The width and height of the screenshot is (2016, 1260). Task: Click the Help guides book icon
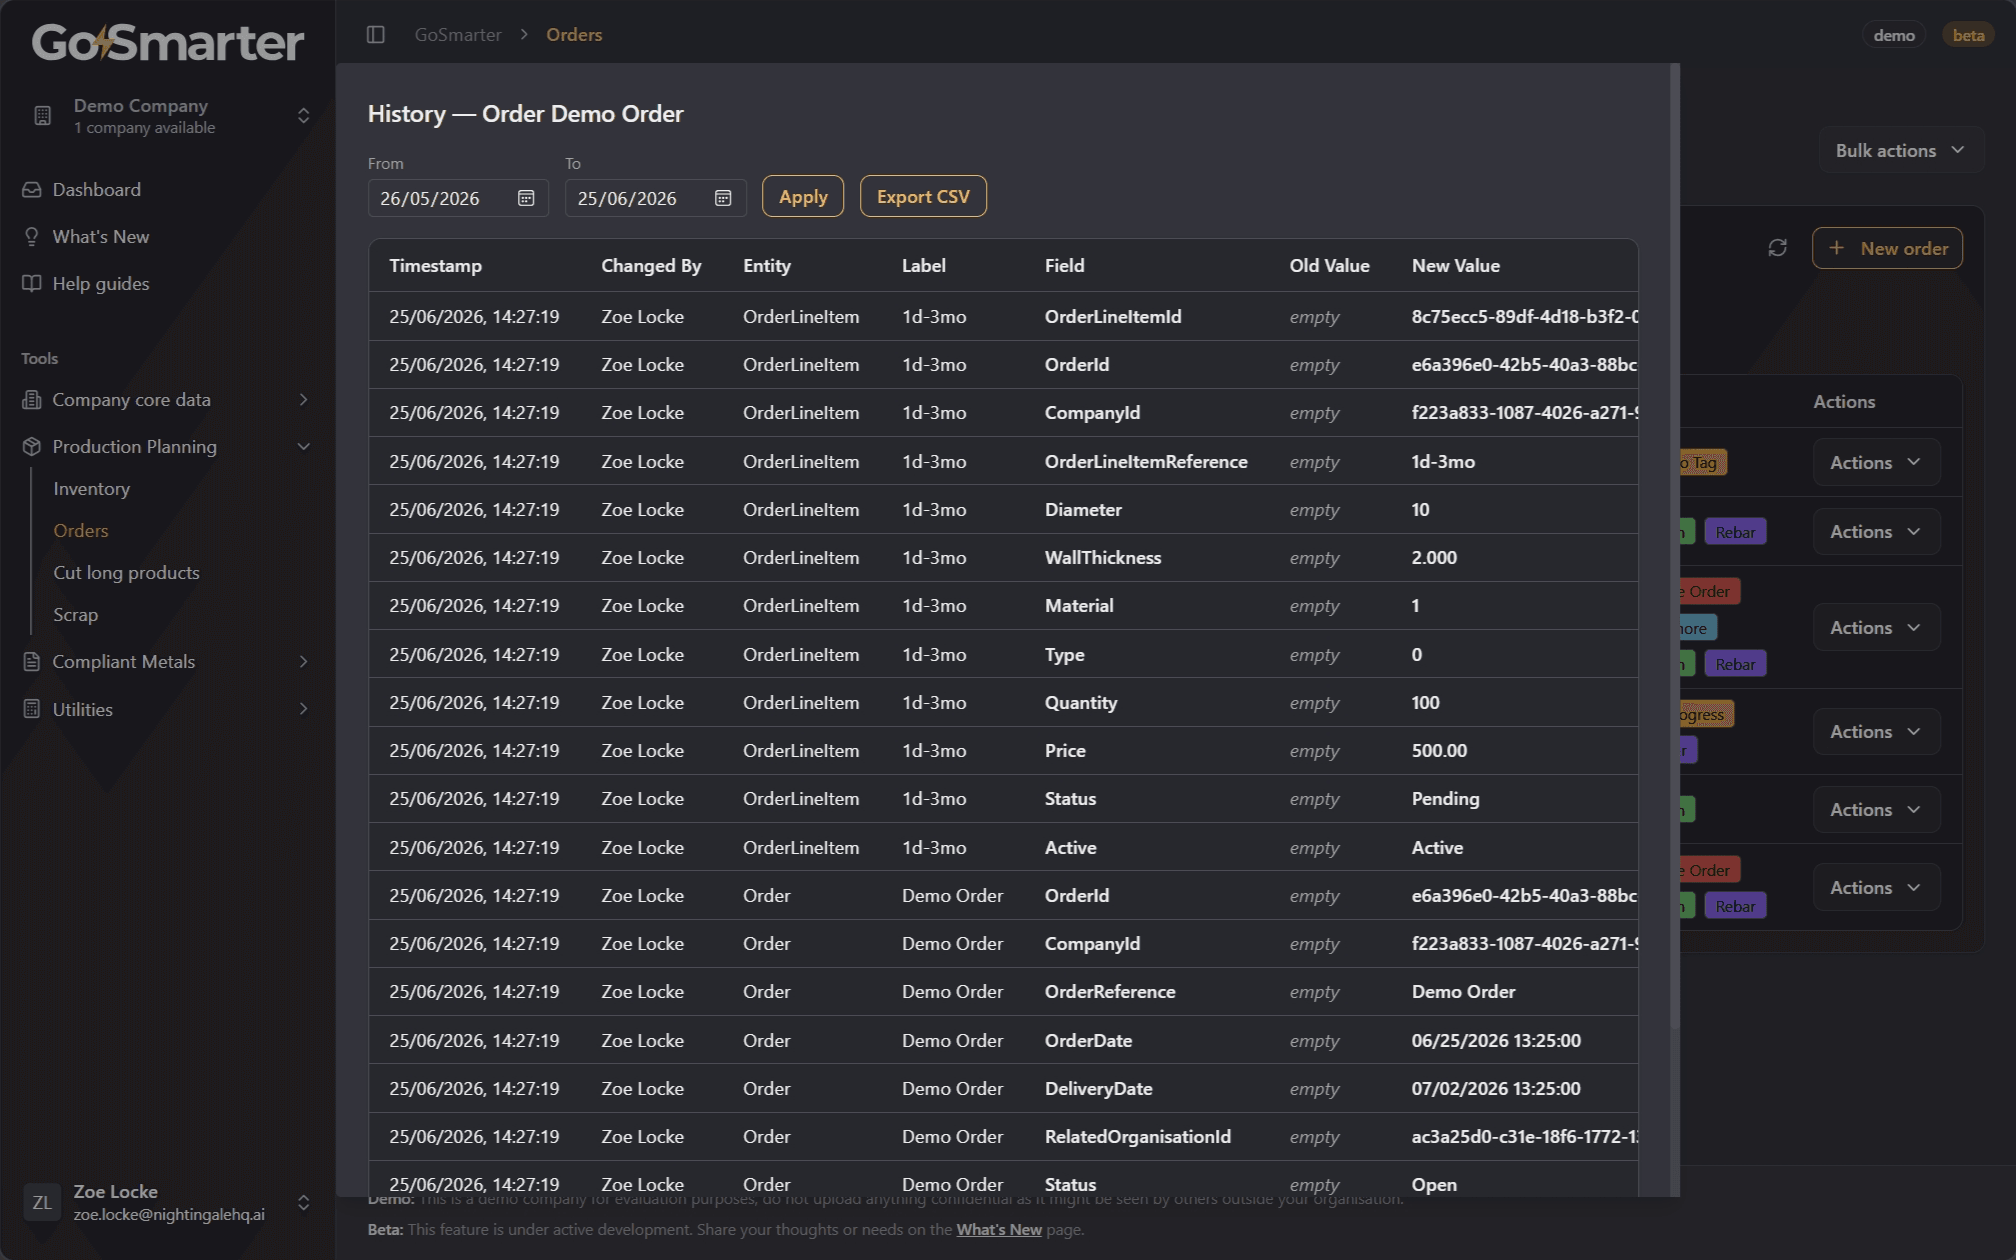click(32, 284)
